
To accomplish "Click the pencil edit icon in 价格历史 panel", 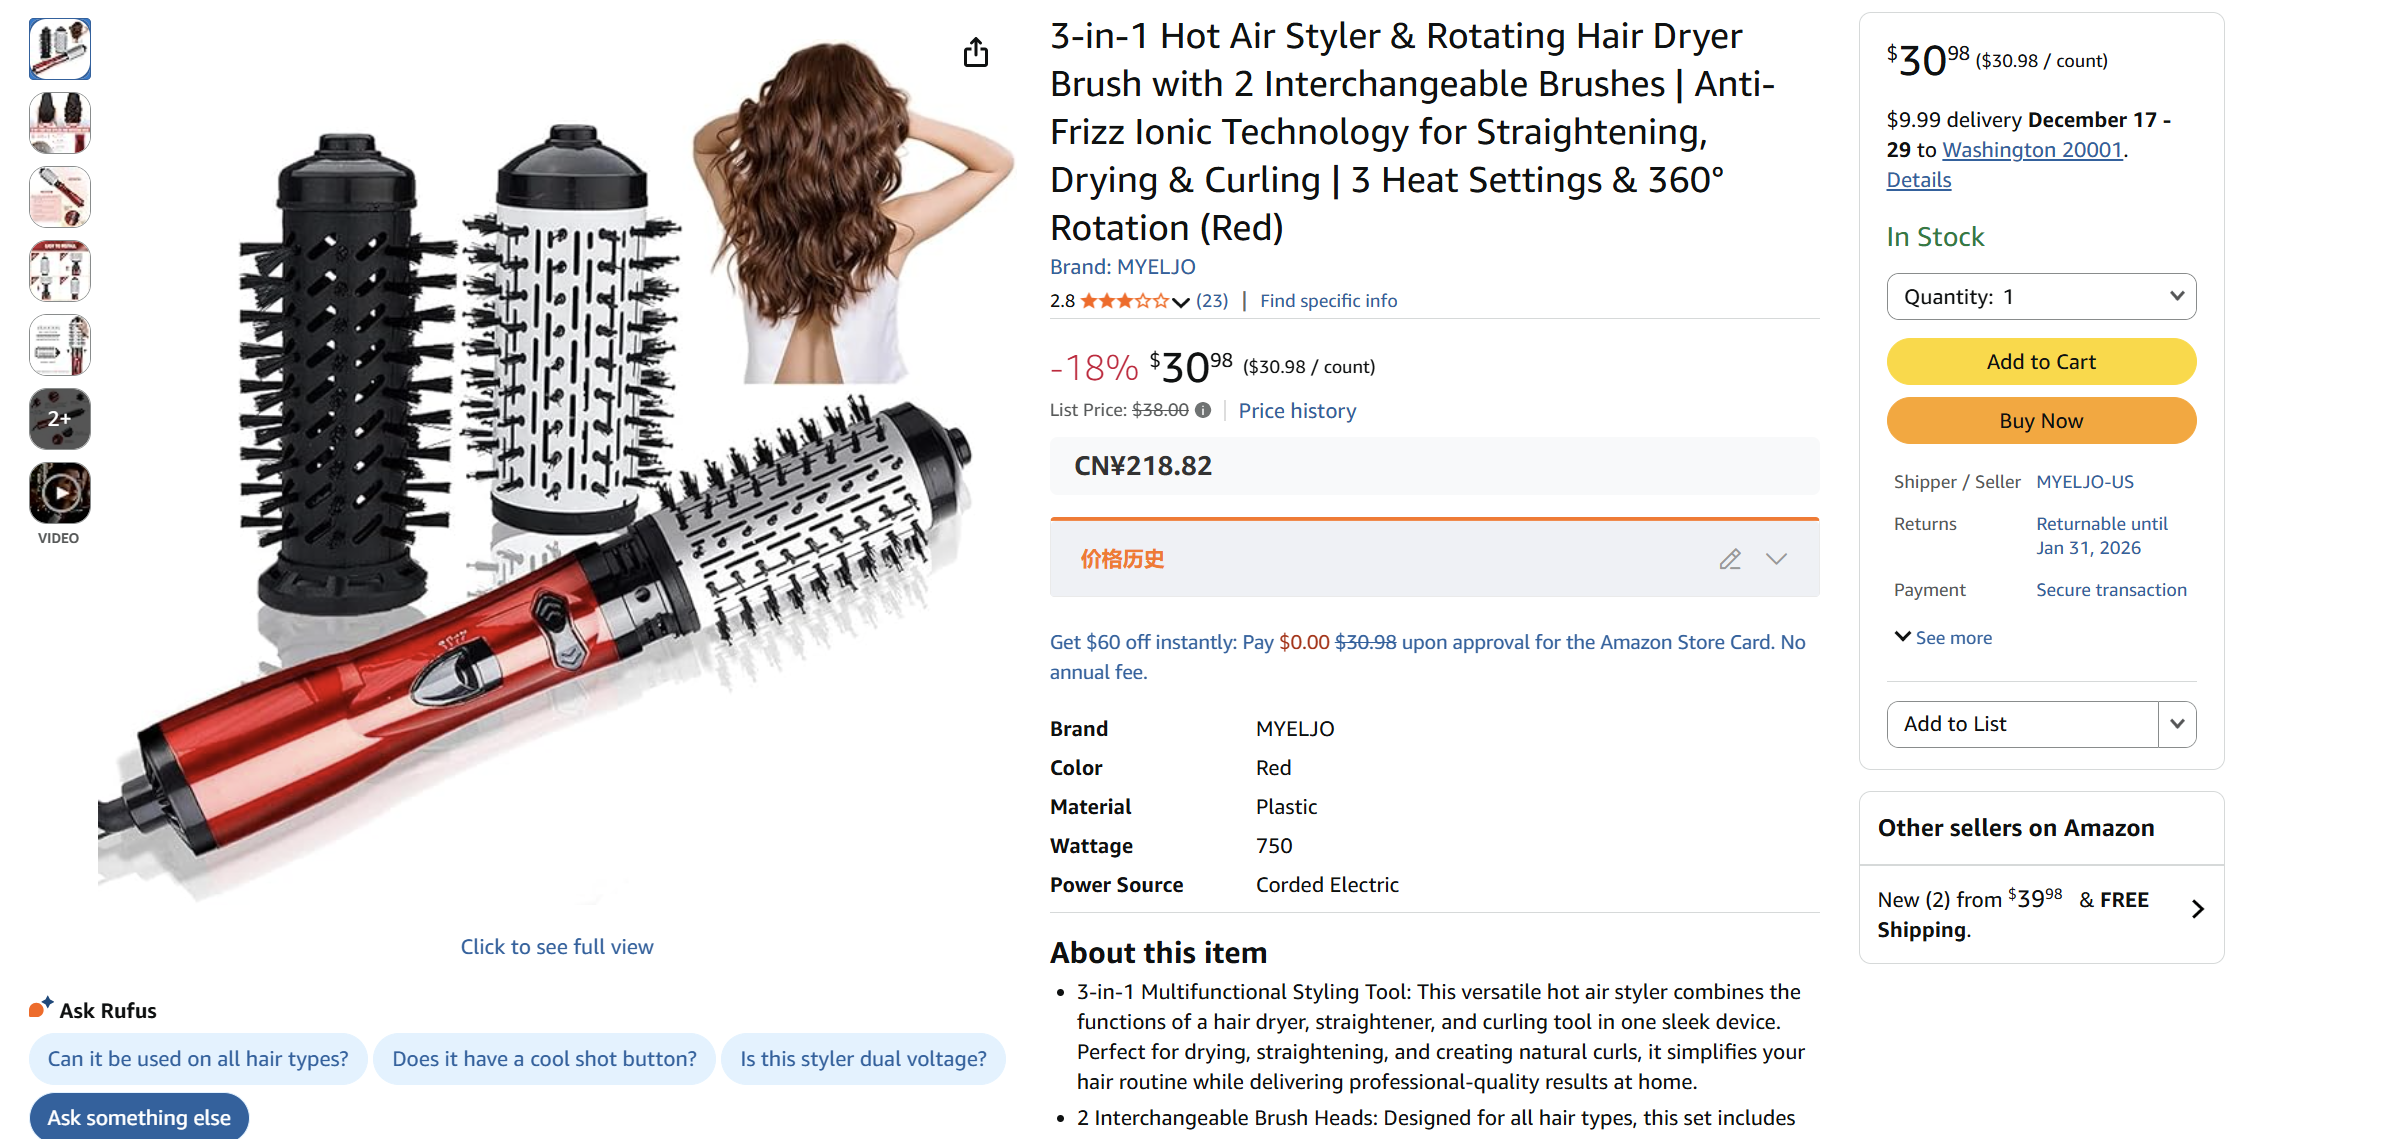I will click(x=1730, y=559).
